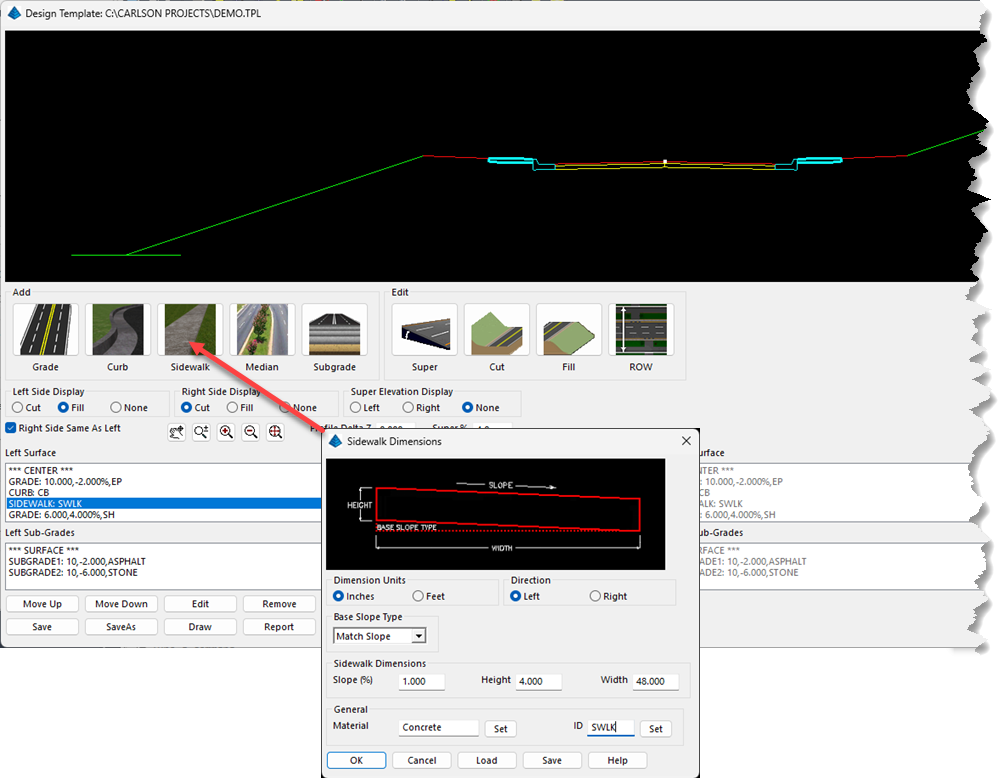Click the Grade road icon
Image resolution: width=998 pixels, height=778 pixels.
[45, 331]
